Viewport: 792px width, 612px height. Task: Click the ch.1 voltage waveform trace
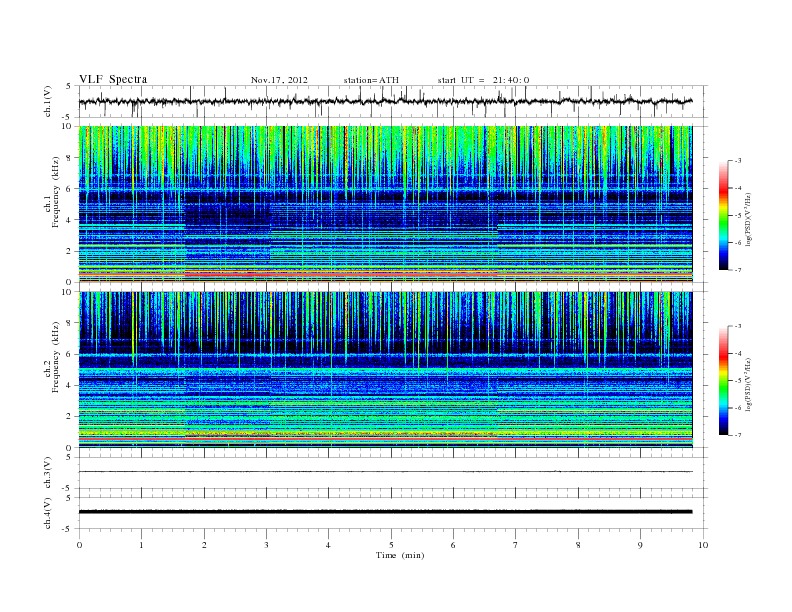(385, 101)
